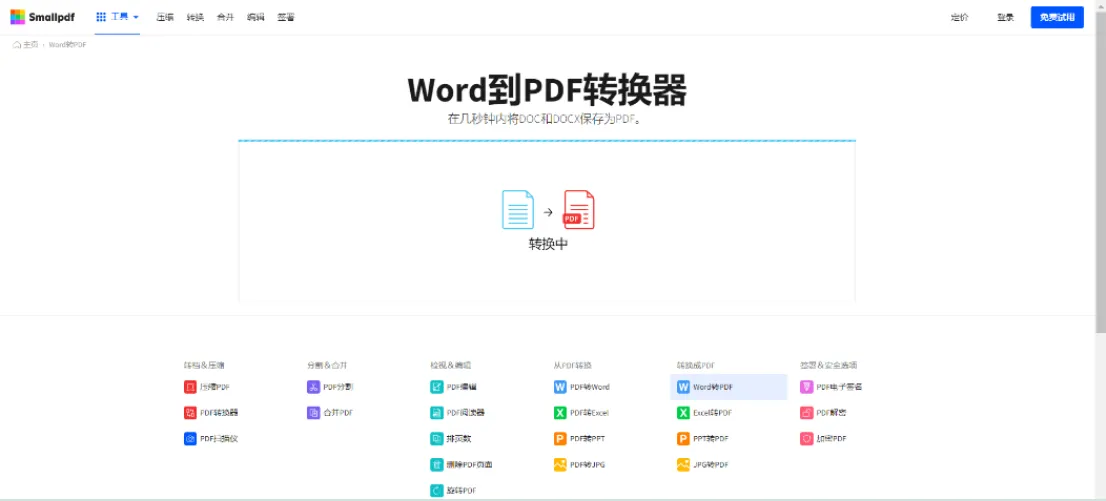Select 转换 in the top navigation

(x=195, y=17)
